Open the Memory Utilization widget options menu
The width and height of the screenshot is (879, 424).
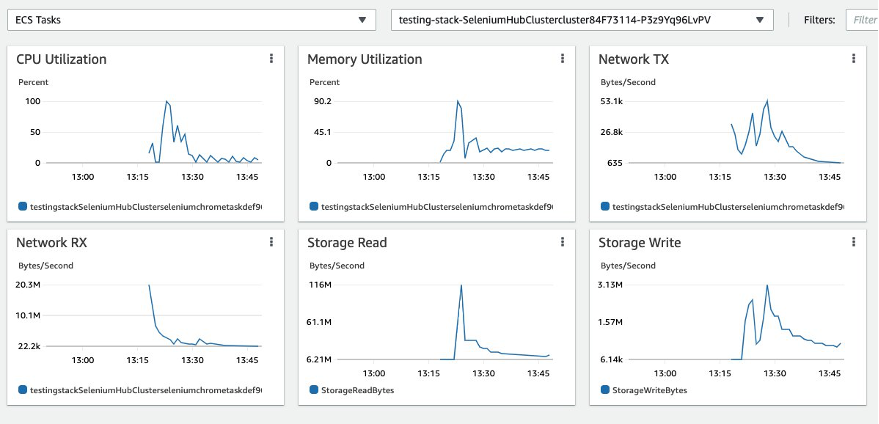click(562, 58)
